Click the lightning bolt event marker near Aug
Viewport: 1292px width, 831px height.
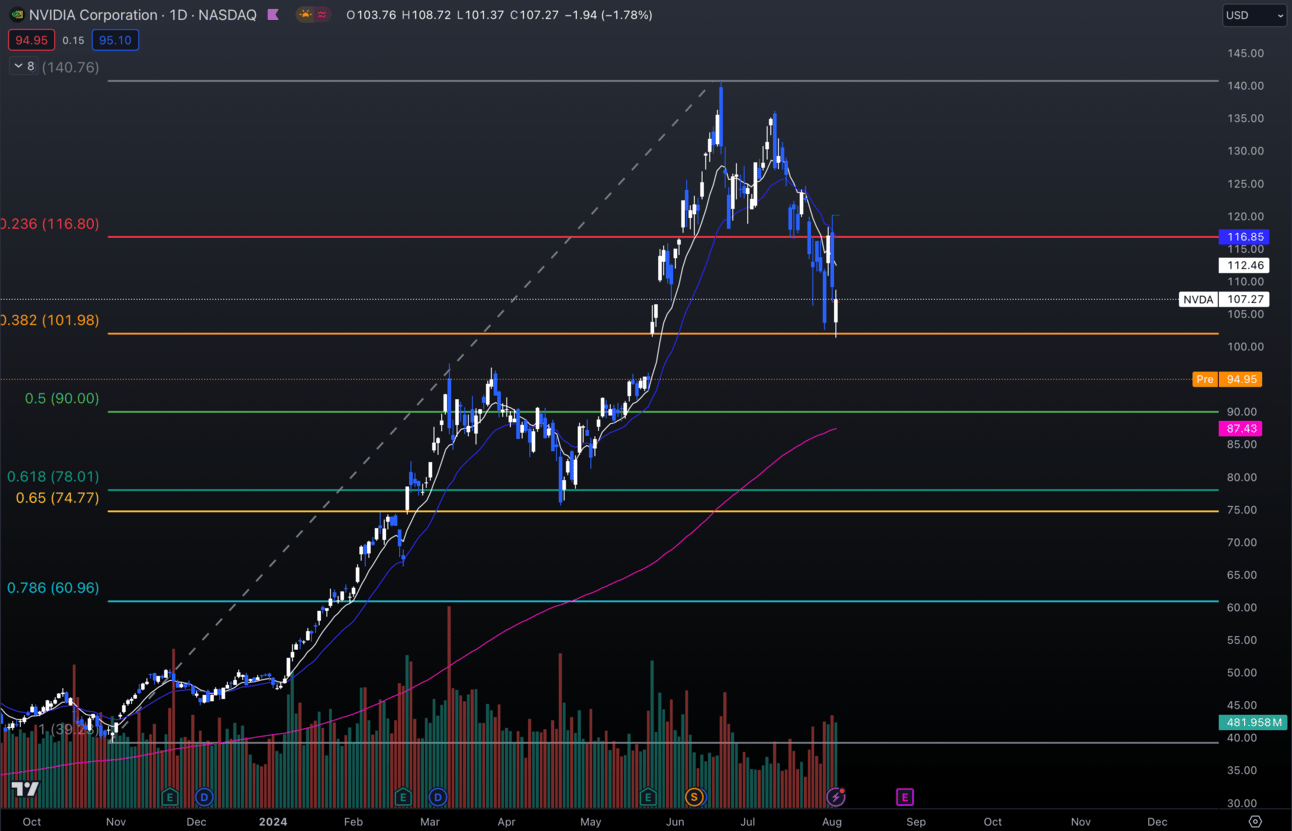point(836,797)
